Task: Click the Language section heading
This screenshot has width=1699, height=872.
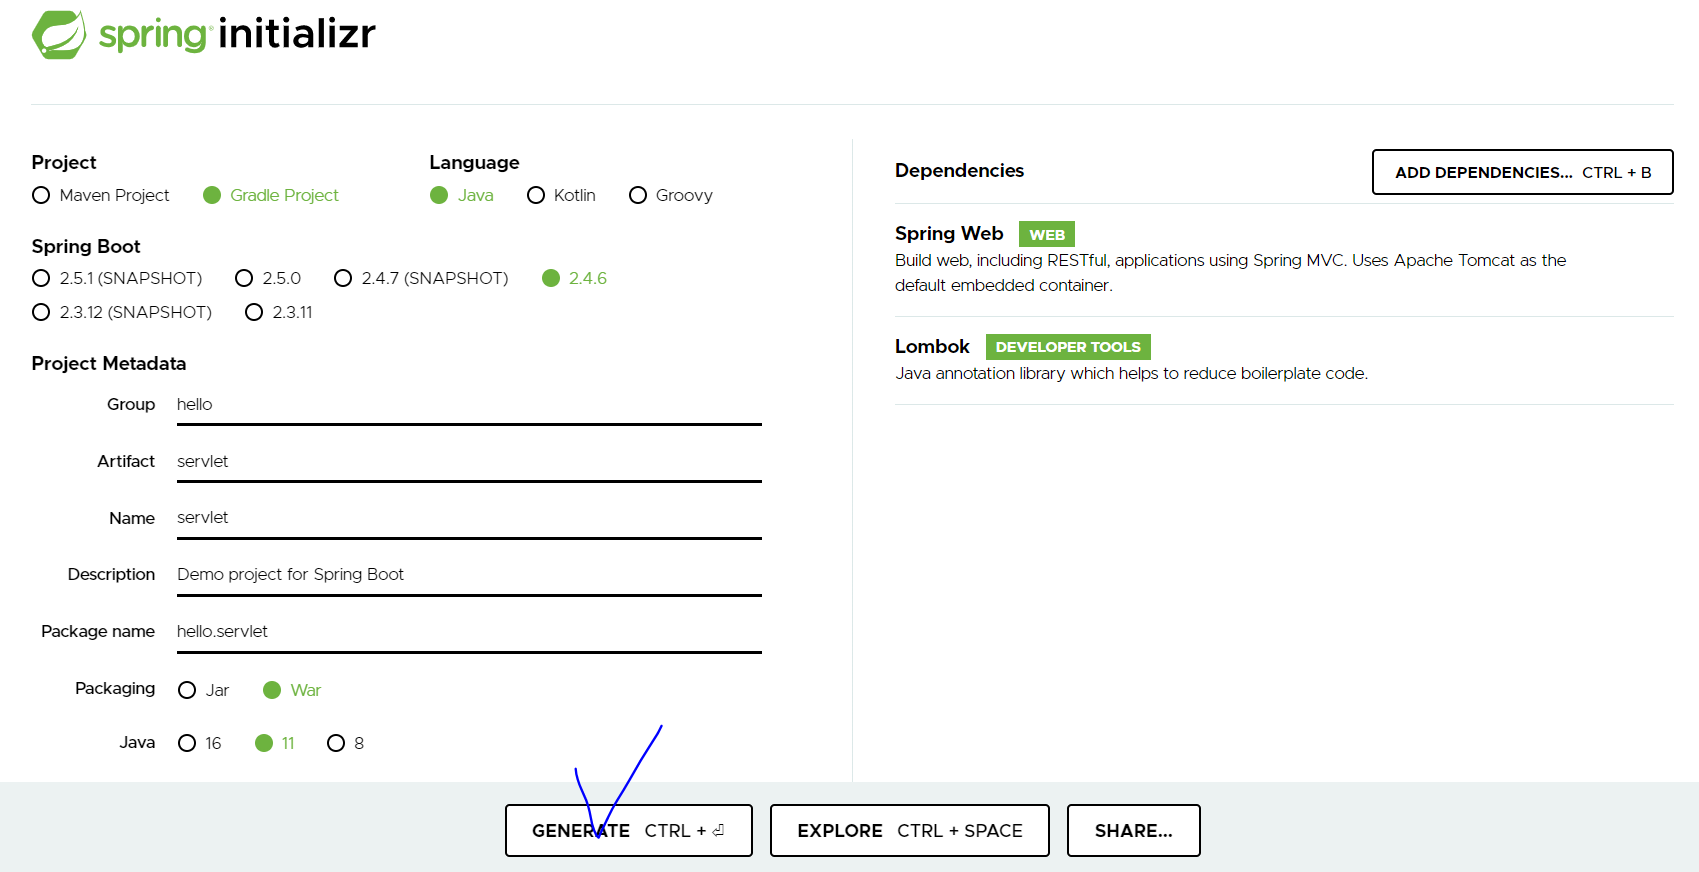Action: 474,162
